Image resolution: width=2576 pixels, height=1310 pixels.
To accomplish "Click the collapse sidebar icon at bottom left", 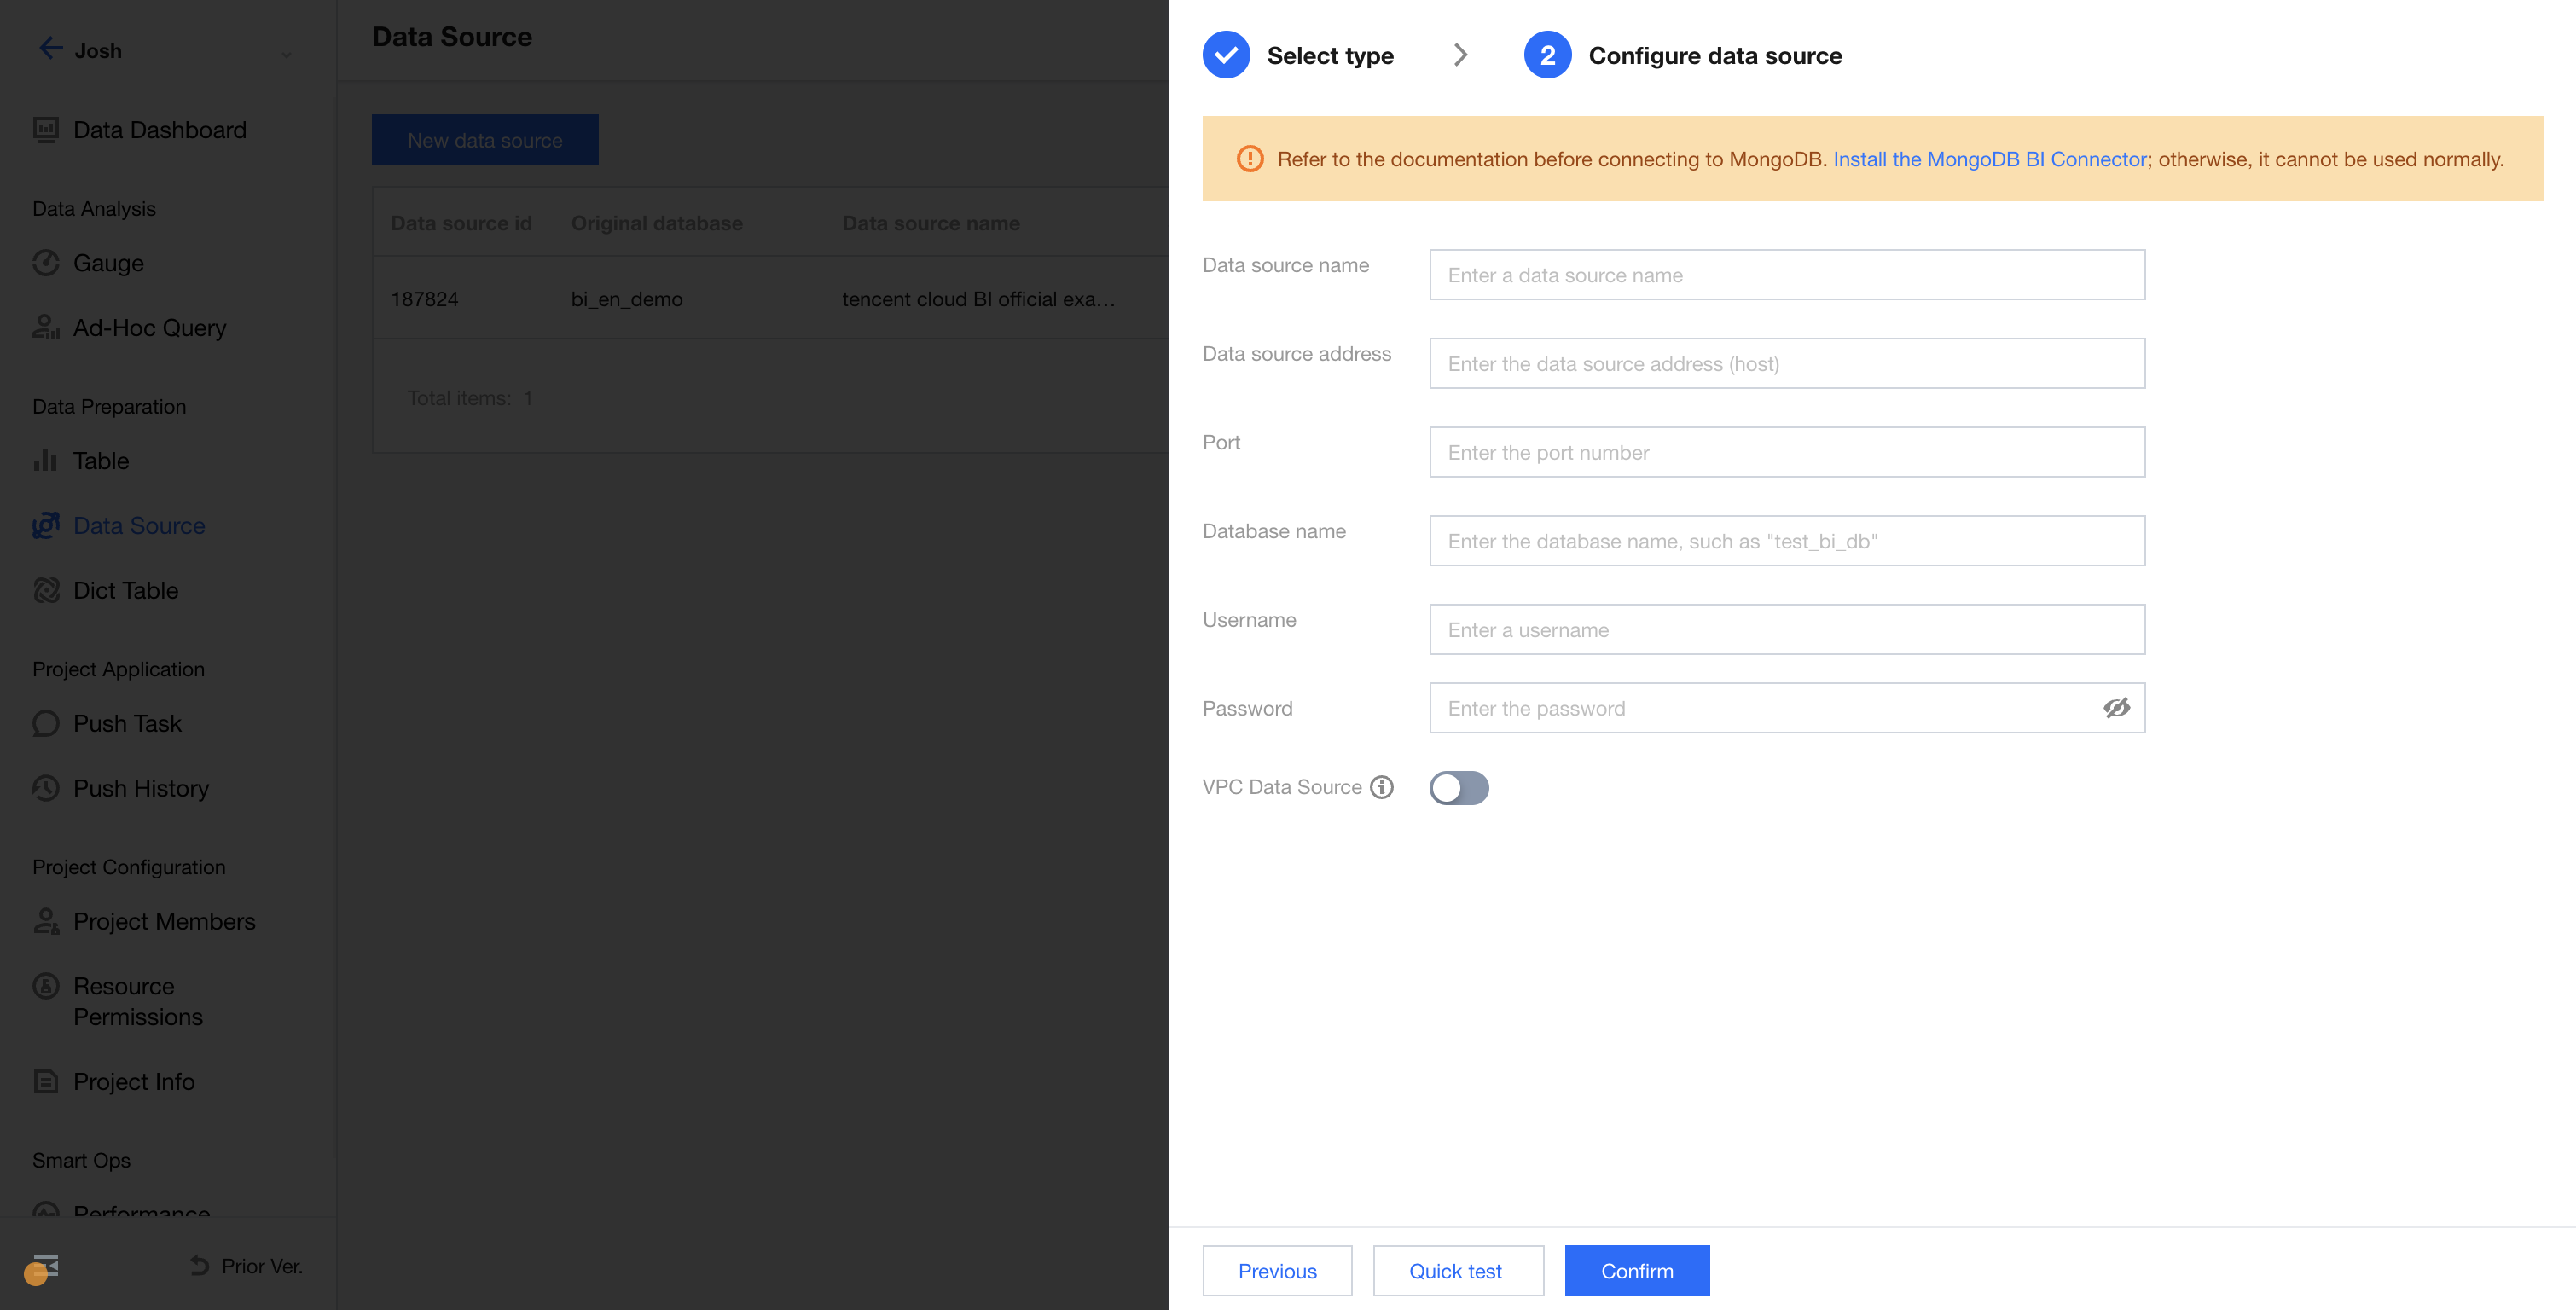I will click(x=45, y=1266).
